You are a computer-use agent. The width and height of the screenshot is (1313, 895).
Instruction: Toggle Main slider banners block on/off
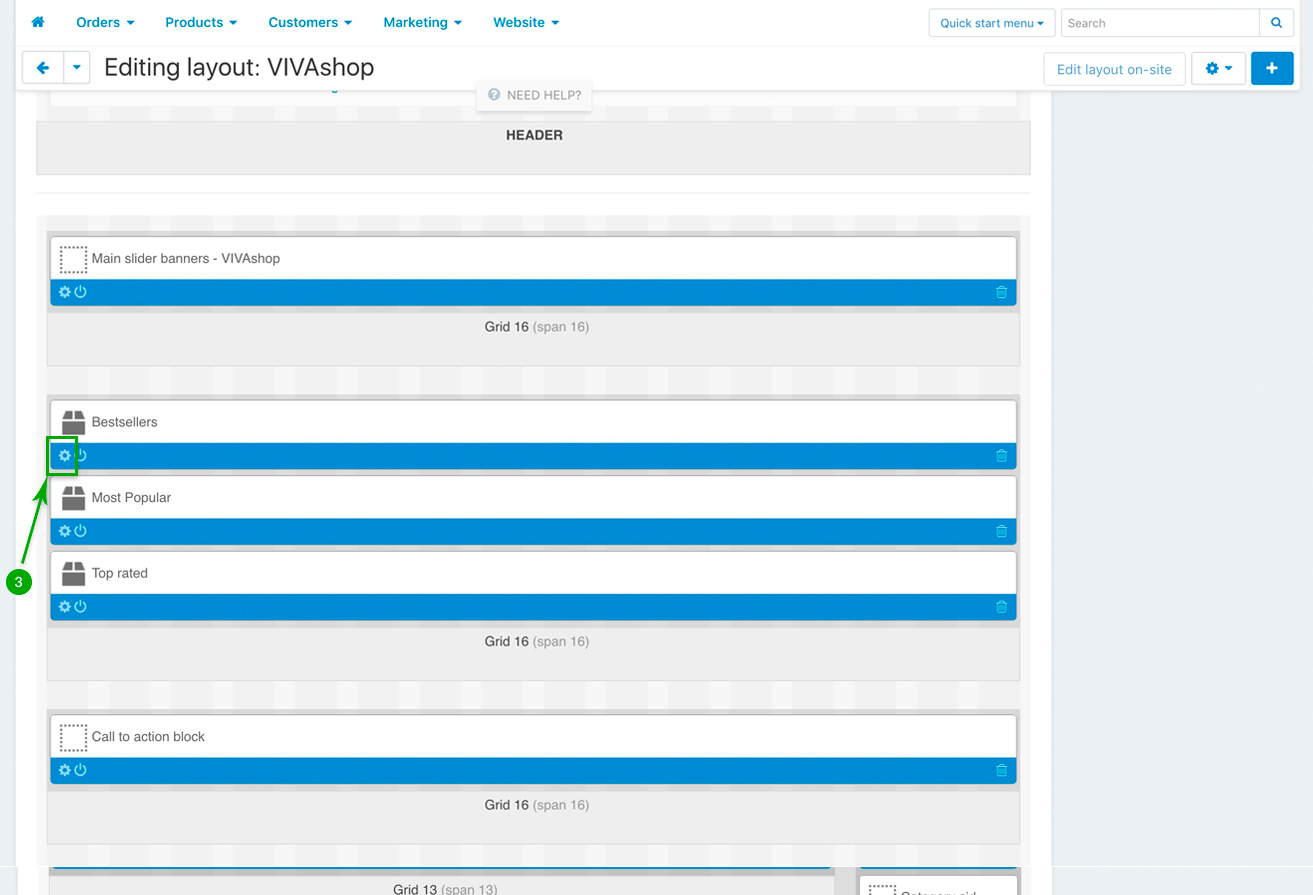coord(81,292)
